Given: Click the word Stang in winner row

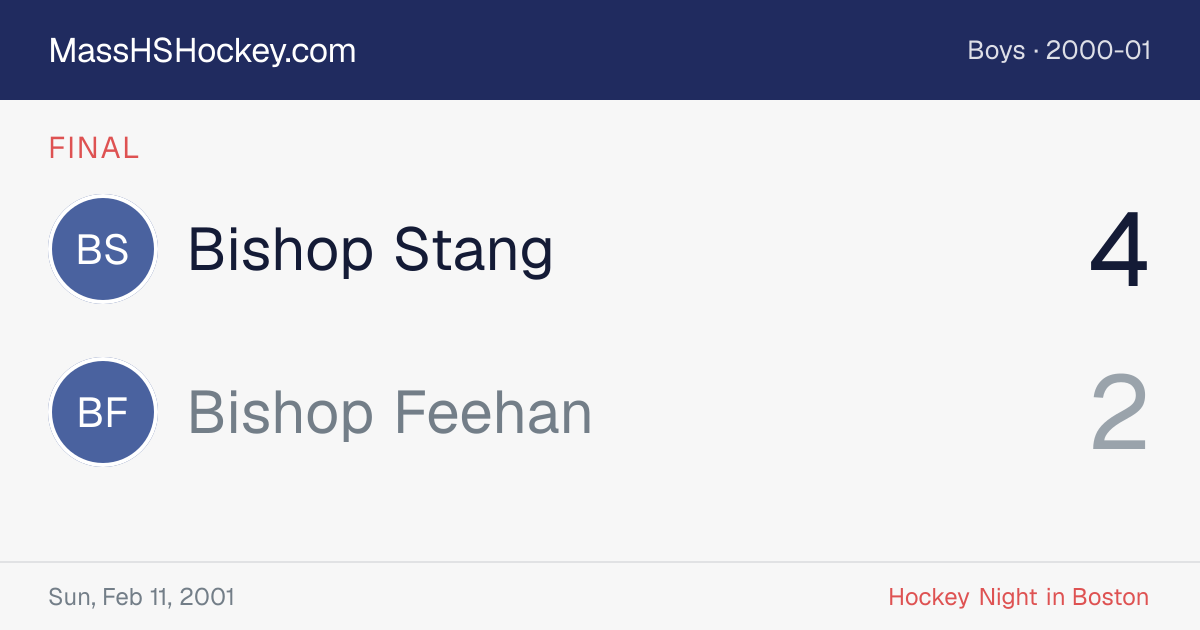Looking at the screenshot, I should pos(473,251).
